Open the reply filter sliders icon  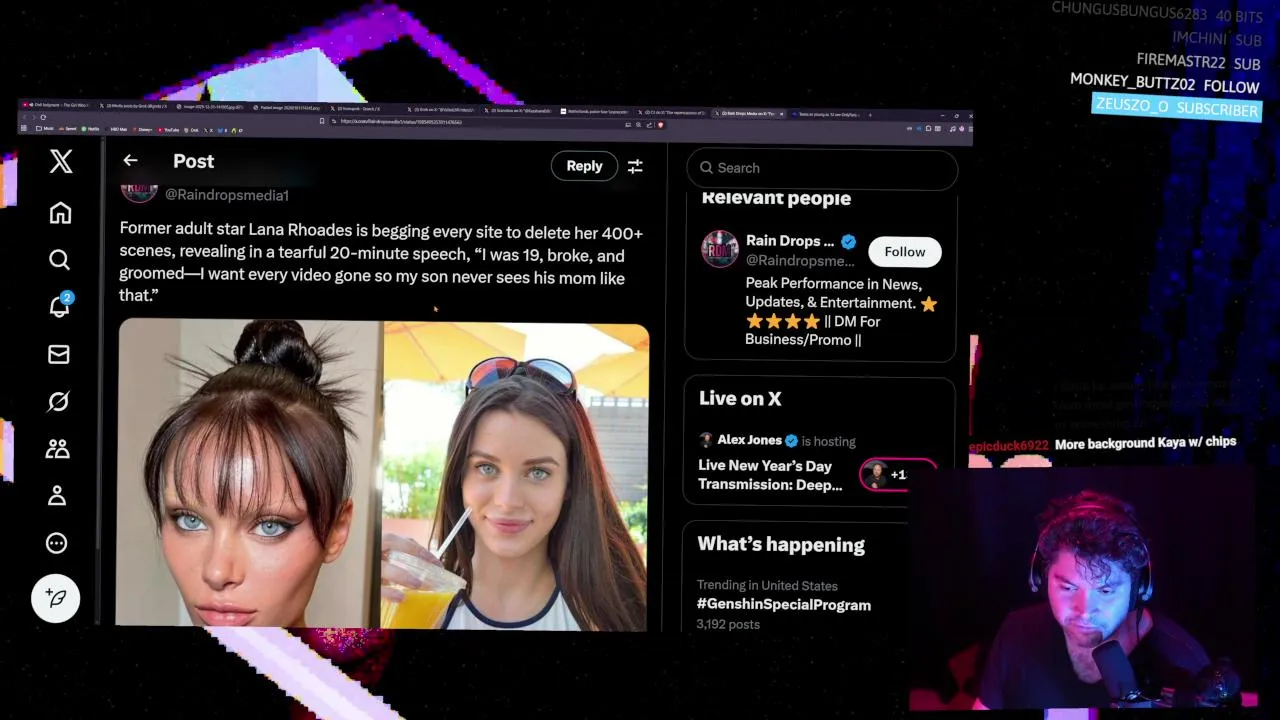[x=635, y=167]
